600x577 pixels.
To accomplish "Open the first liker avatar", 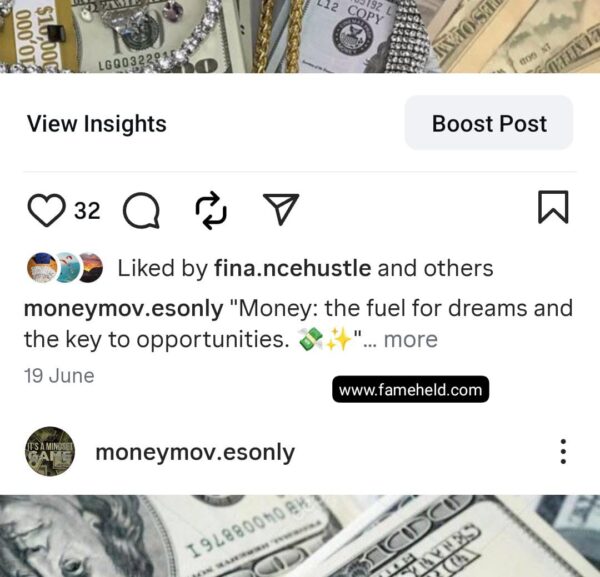I will point(41,267).
